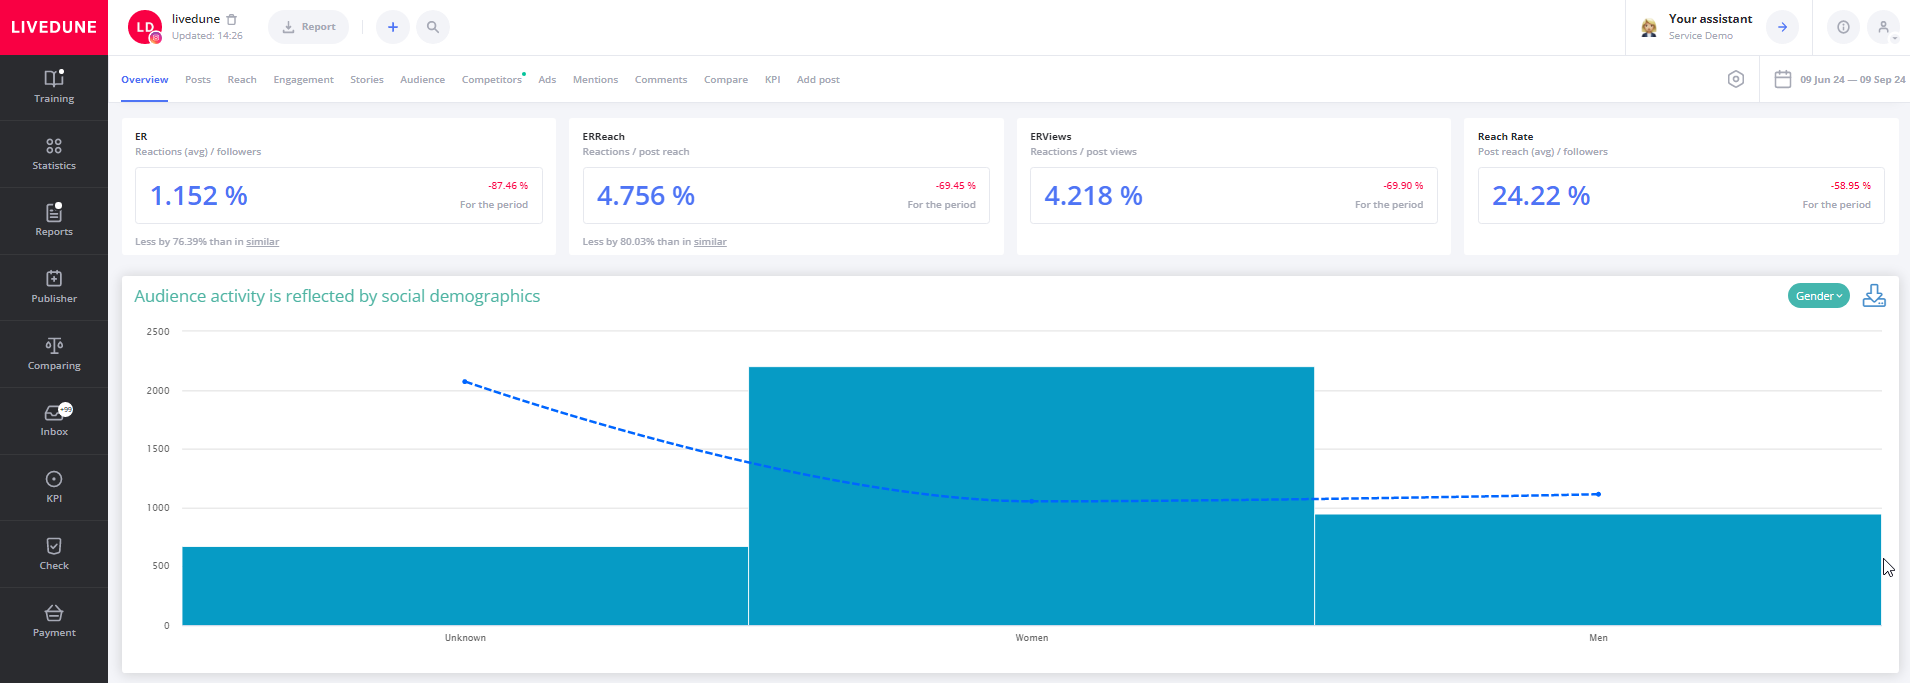Screen dimensions: 1910x683
Task: Click the delete trash icon near livedune
Action: 232,19
